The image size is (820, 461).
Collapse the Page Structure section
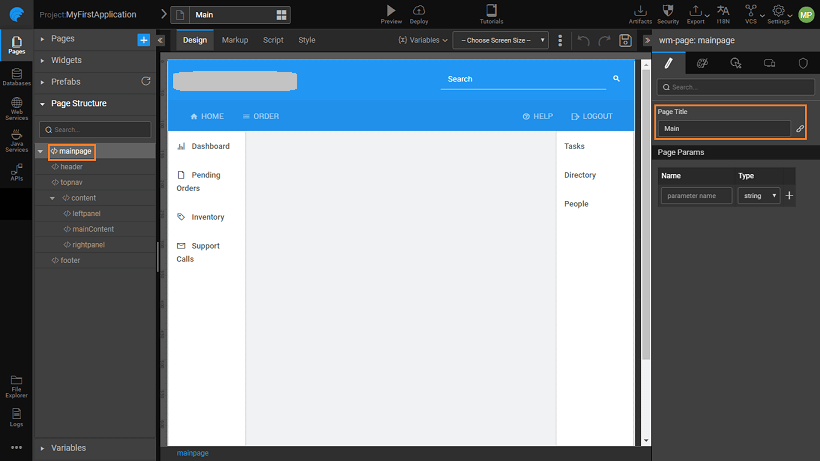click(x=42, y=103)
